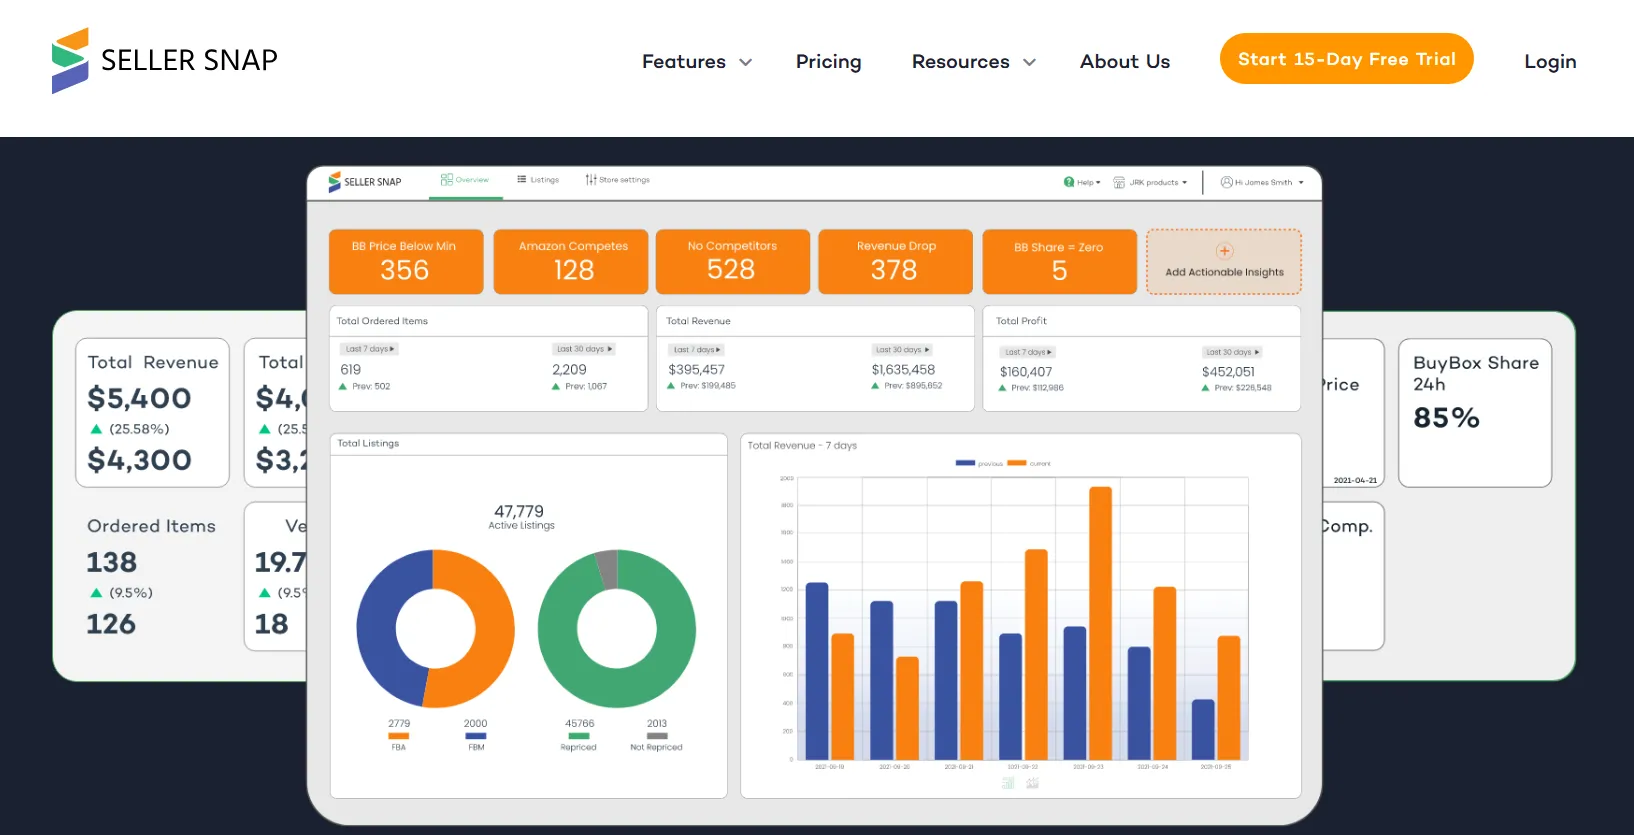Expand the Resources dropdown chevron
1634x835 pixels.
(x=1029, y=62)
